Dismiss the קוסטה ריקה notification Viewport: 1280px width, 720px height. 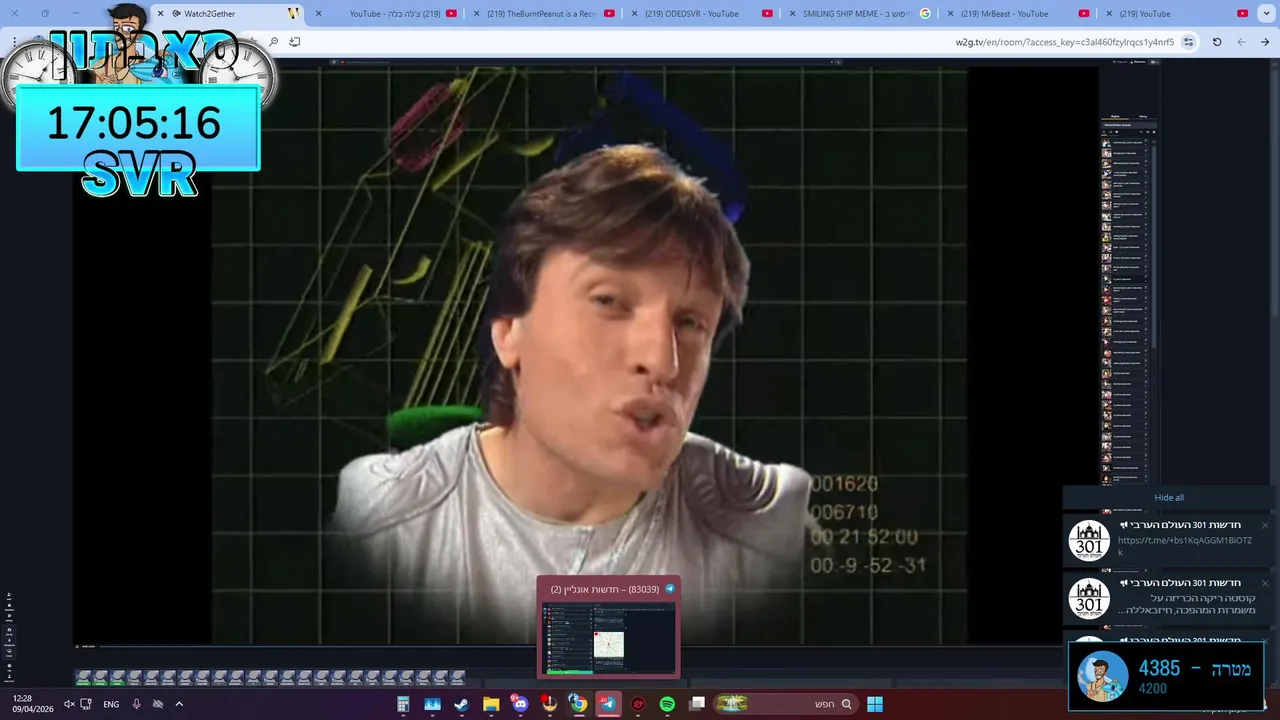pyautogui.click(x=1264, y=583)
